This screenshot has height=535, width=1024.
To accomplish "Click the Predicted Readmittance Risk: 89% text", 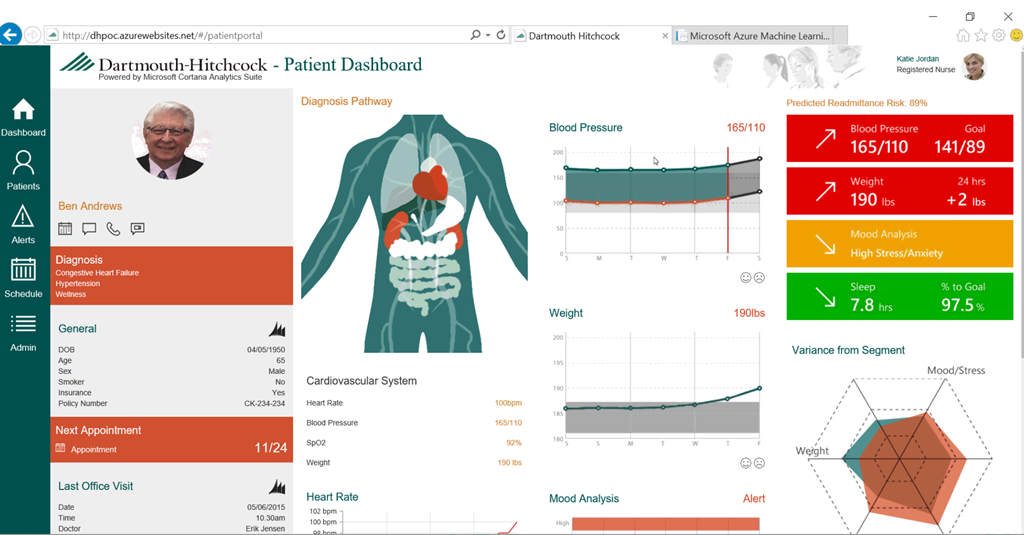I will click(x=857, y=103).
